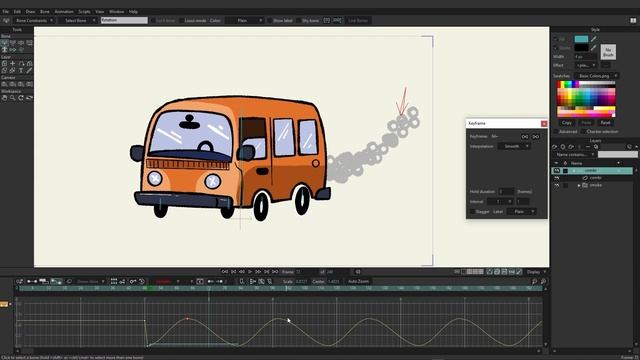Image resolution: width=640 pixels, height=360 pixels.
Task: Open the Label Plain dropdown in Keyframe dialog
Action: (521, 211)
